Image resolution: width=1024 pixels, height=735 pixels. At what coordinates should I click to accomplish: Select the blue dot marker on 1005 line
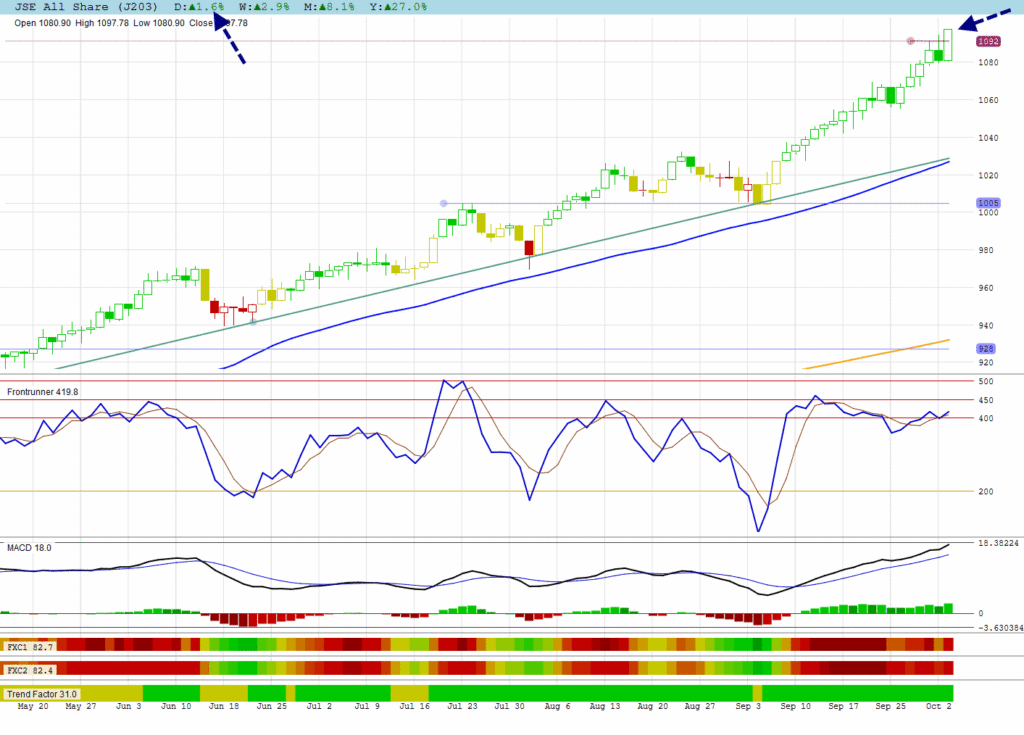tap(443, 204)
